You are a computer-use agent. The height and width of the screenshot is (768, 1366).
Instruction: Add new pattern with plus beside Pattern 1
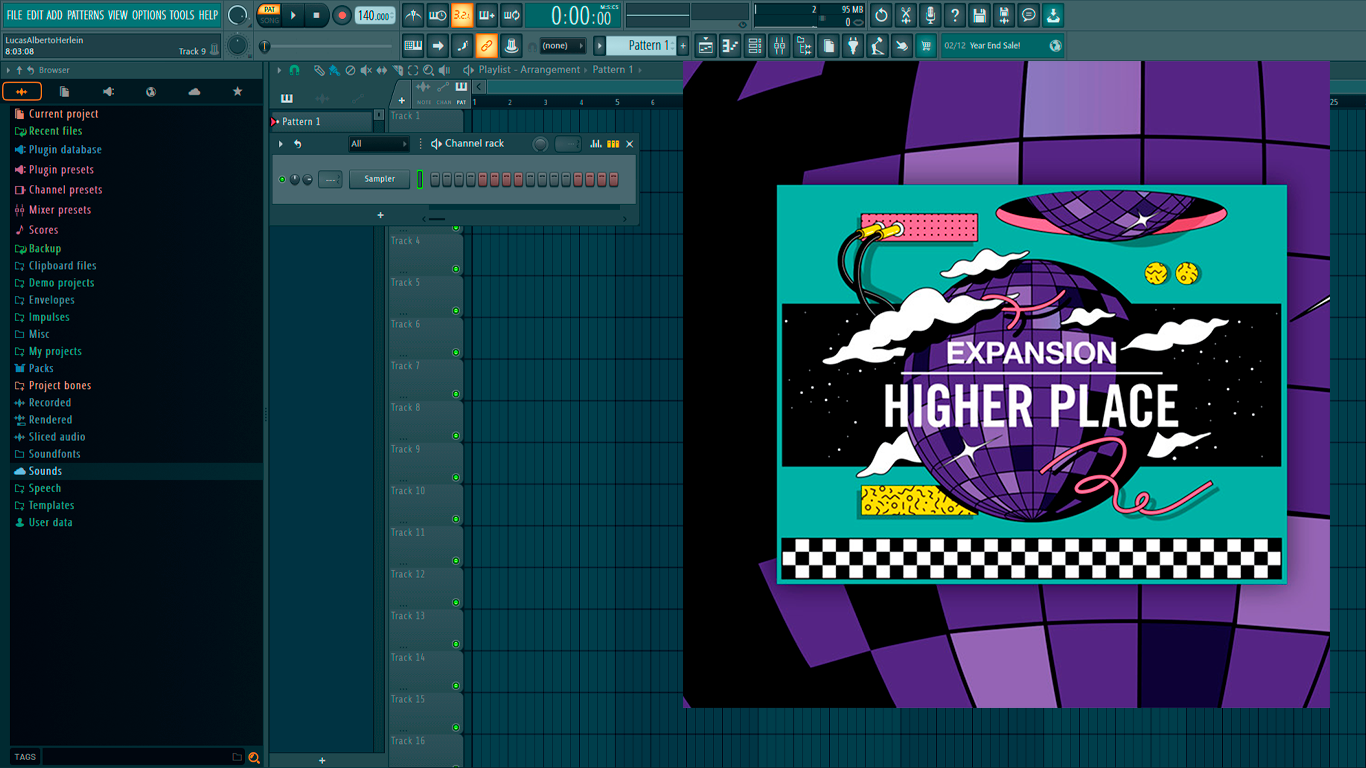683,46
